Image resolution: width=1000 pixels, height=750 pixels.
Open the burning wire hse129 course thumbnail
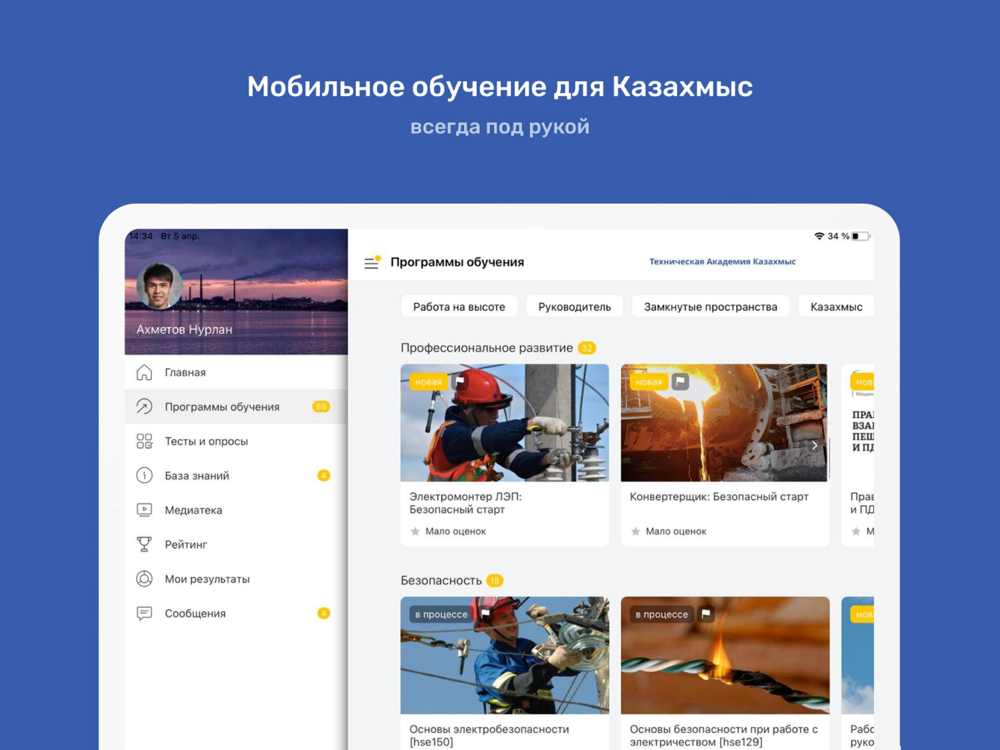click(725, 656)
